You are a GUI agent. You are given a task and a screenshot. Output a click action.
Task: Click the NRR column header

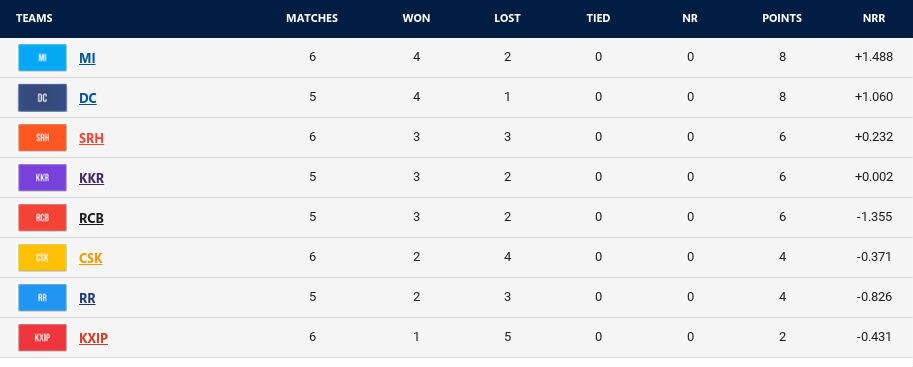point(874,18)
